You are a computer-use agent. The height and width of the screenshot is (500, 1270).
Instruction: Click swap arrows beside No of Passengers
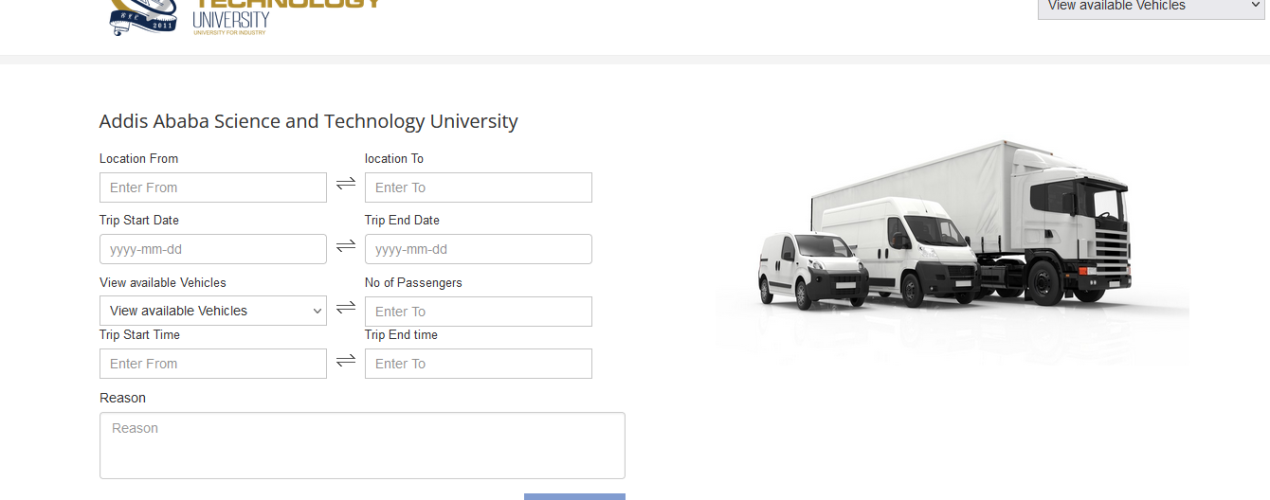(346, 307)
